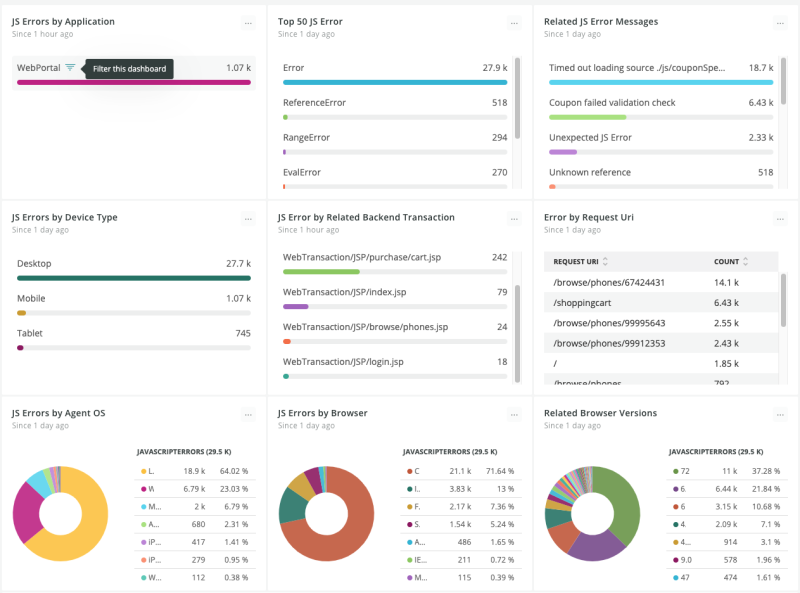Click the yellow color dot in Agent OS legend
The image size is (800, 593).
tap(144, 469)
